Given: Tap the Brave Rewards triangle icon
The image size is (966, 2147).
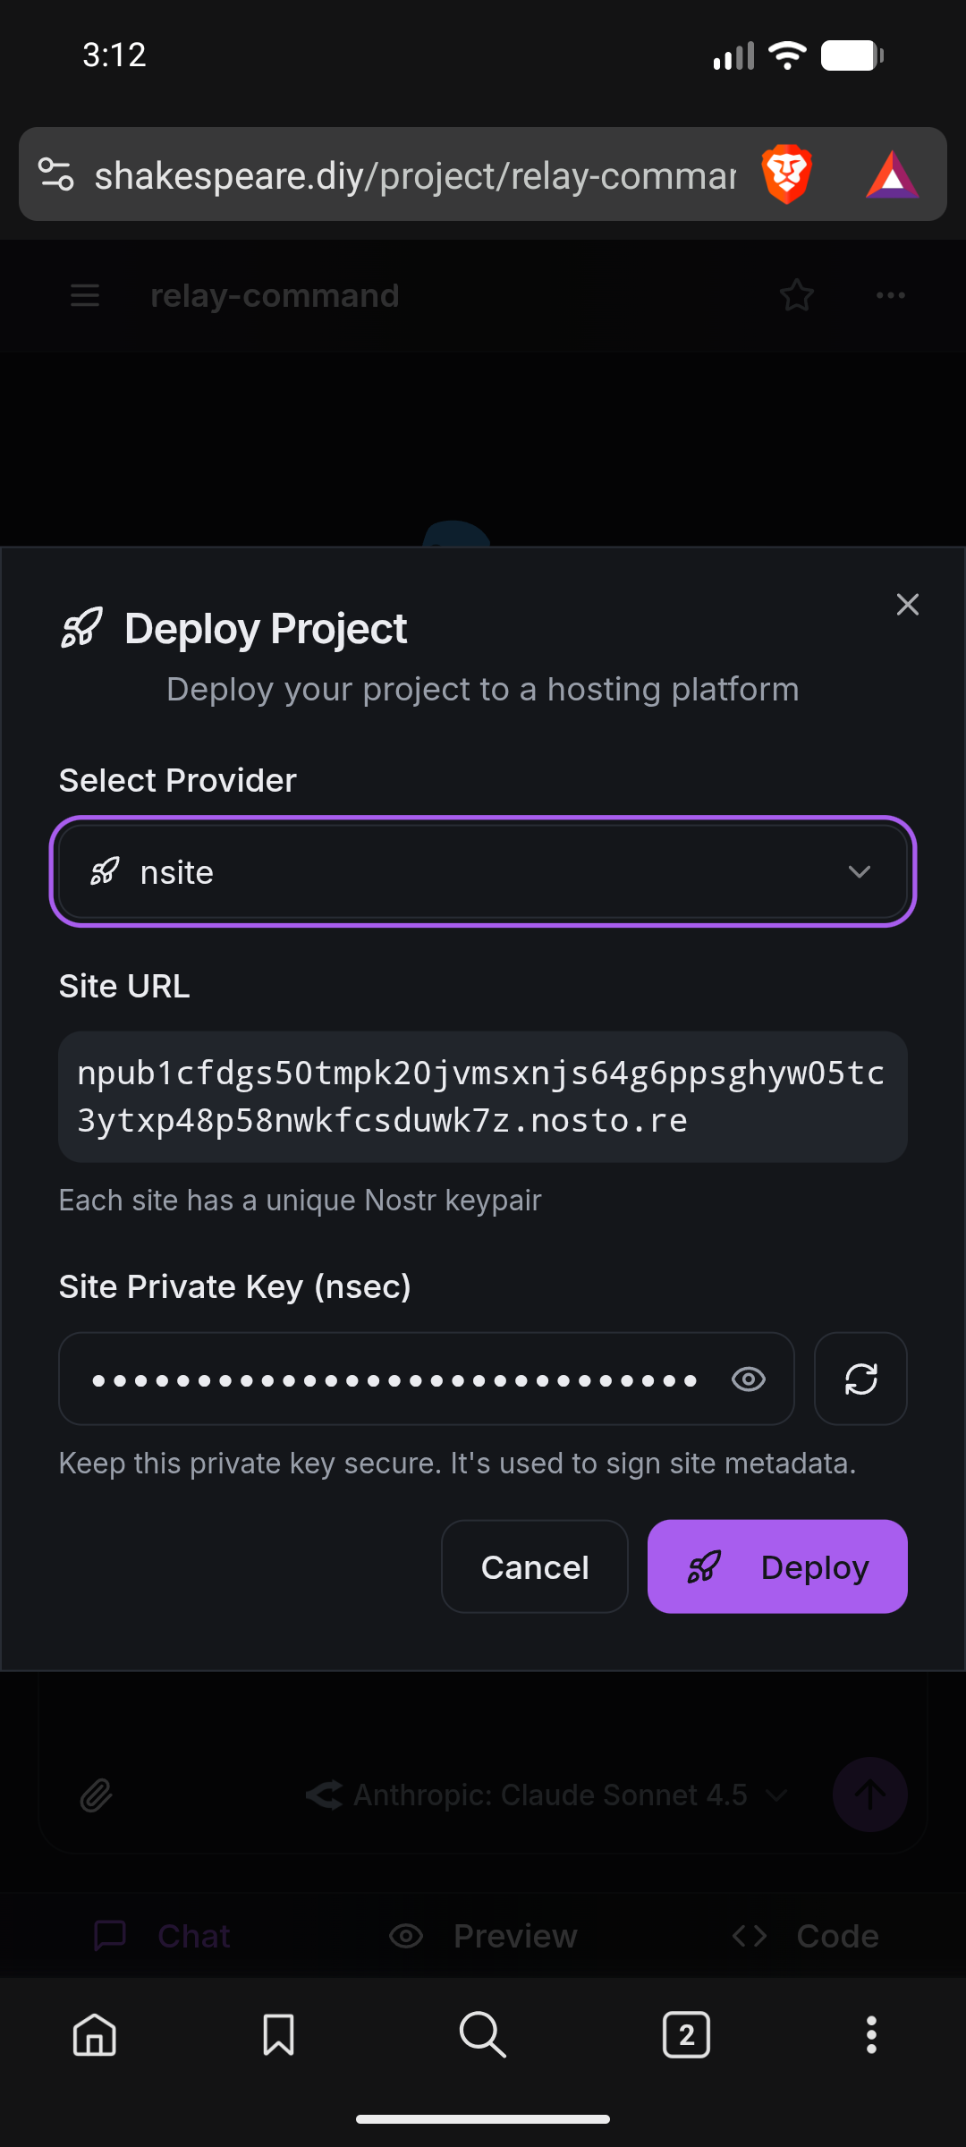Looking at the screenshot, I should click(891, 176).
